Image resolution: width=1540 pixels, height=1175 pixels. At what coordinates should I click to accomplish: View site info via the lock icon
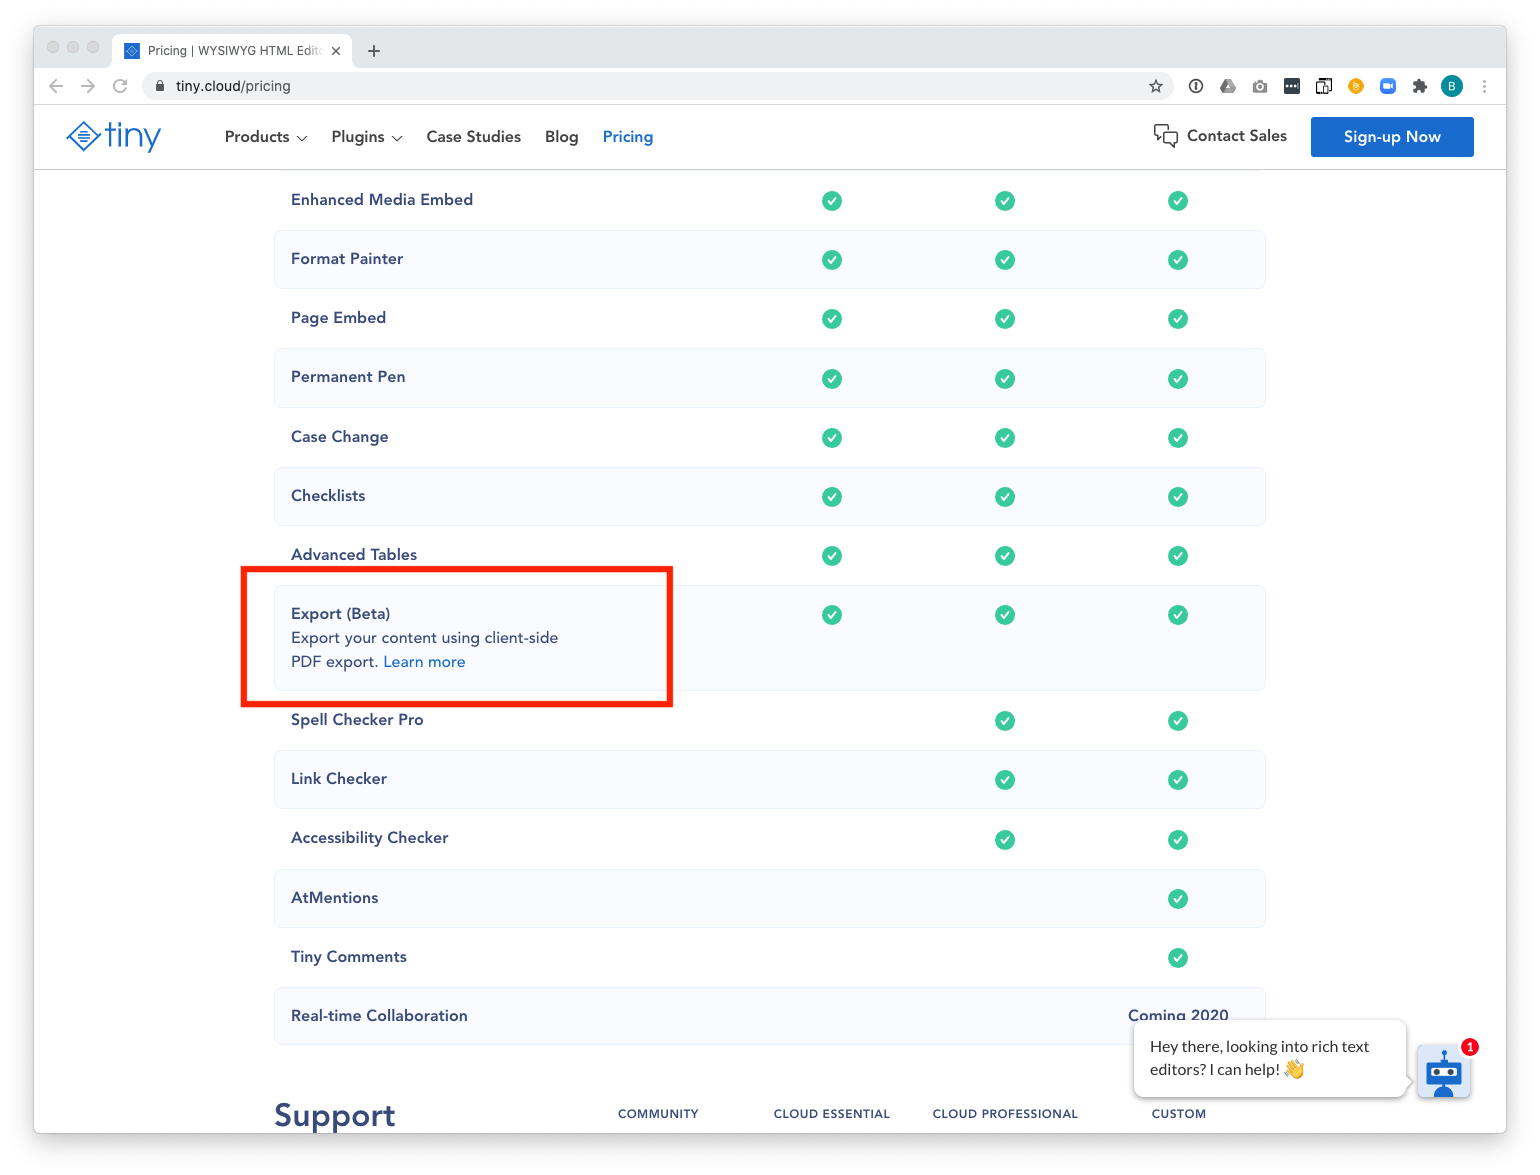point(159,86)
